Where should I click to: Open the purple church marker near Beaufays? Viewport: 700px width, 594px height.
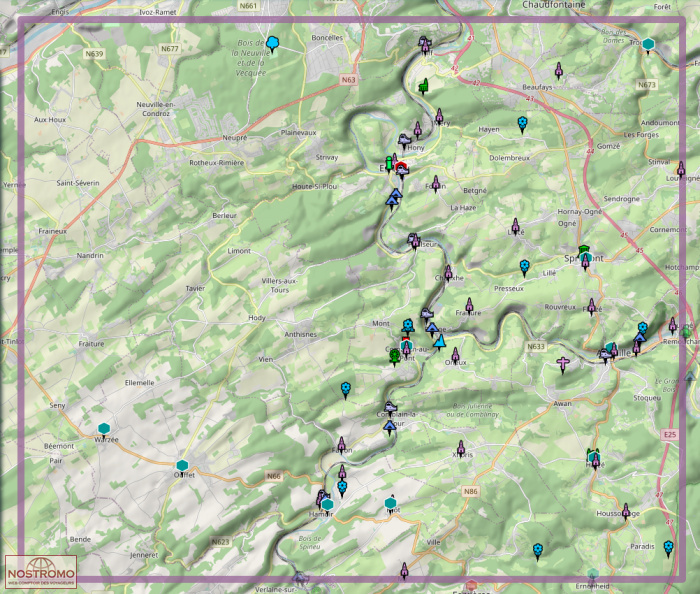[558, 71]
